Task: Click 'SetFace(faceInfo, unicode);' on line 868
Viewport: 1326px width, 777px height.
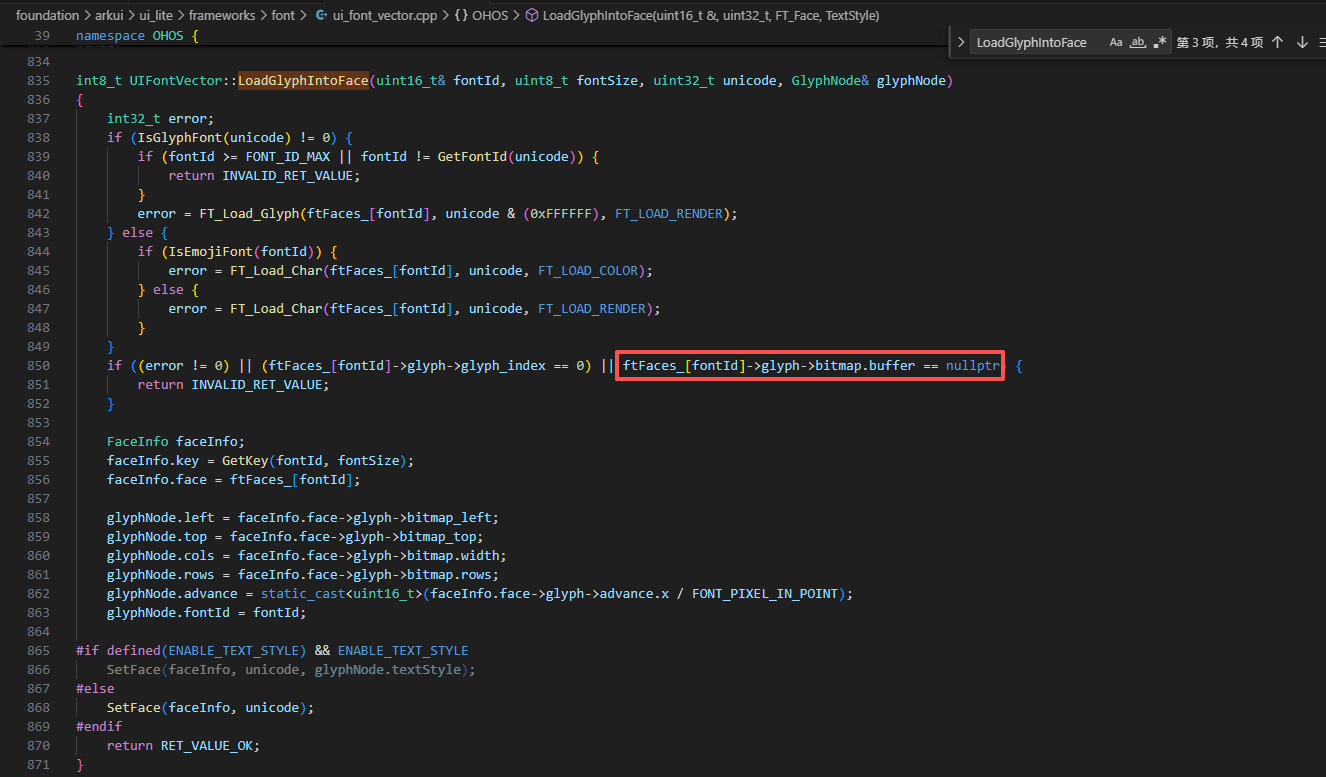Action: pos(211,707)
